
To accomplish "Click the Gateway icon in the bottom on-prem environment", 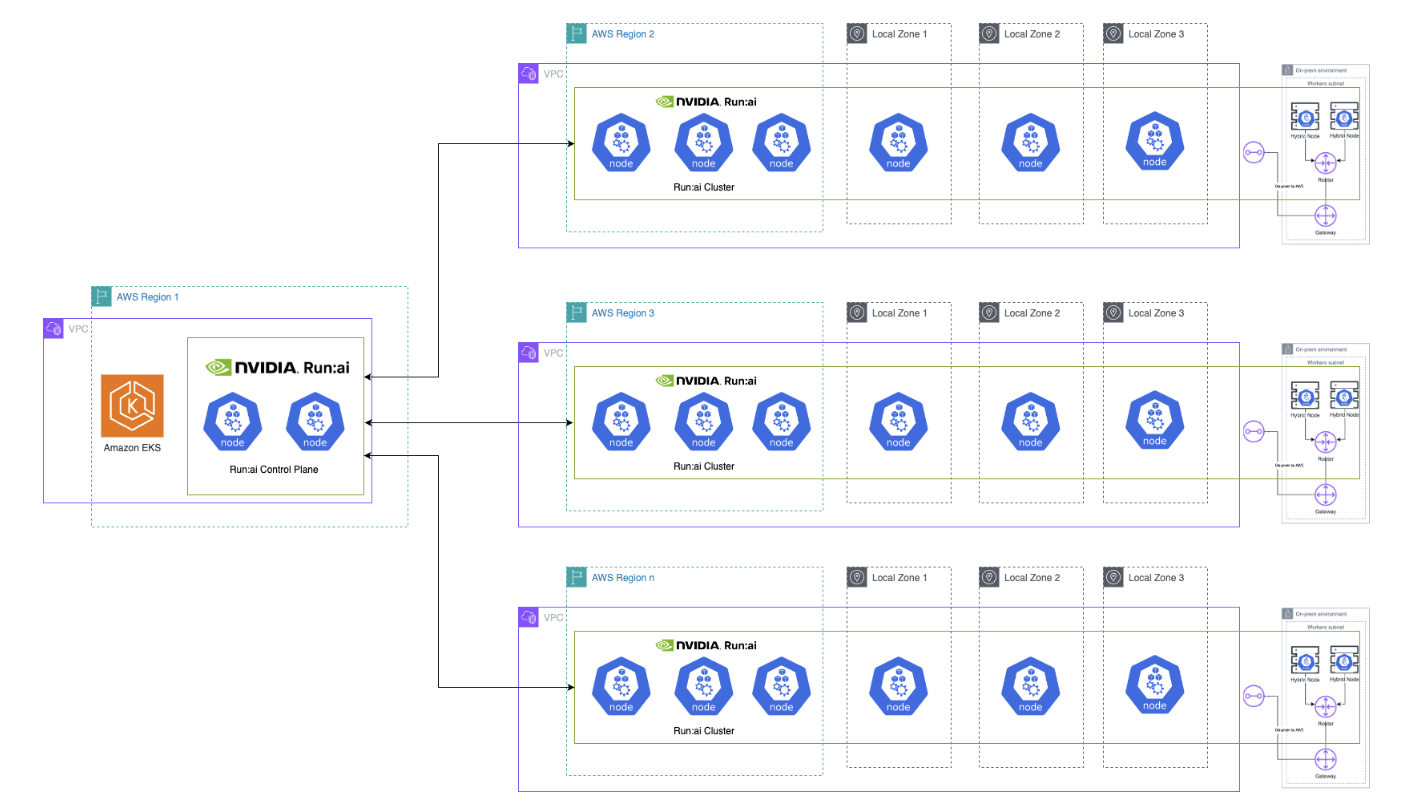I will tap(1325, 760).
